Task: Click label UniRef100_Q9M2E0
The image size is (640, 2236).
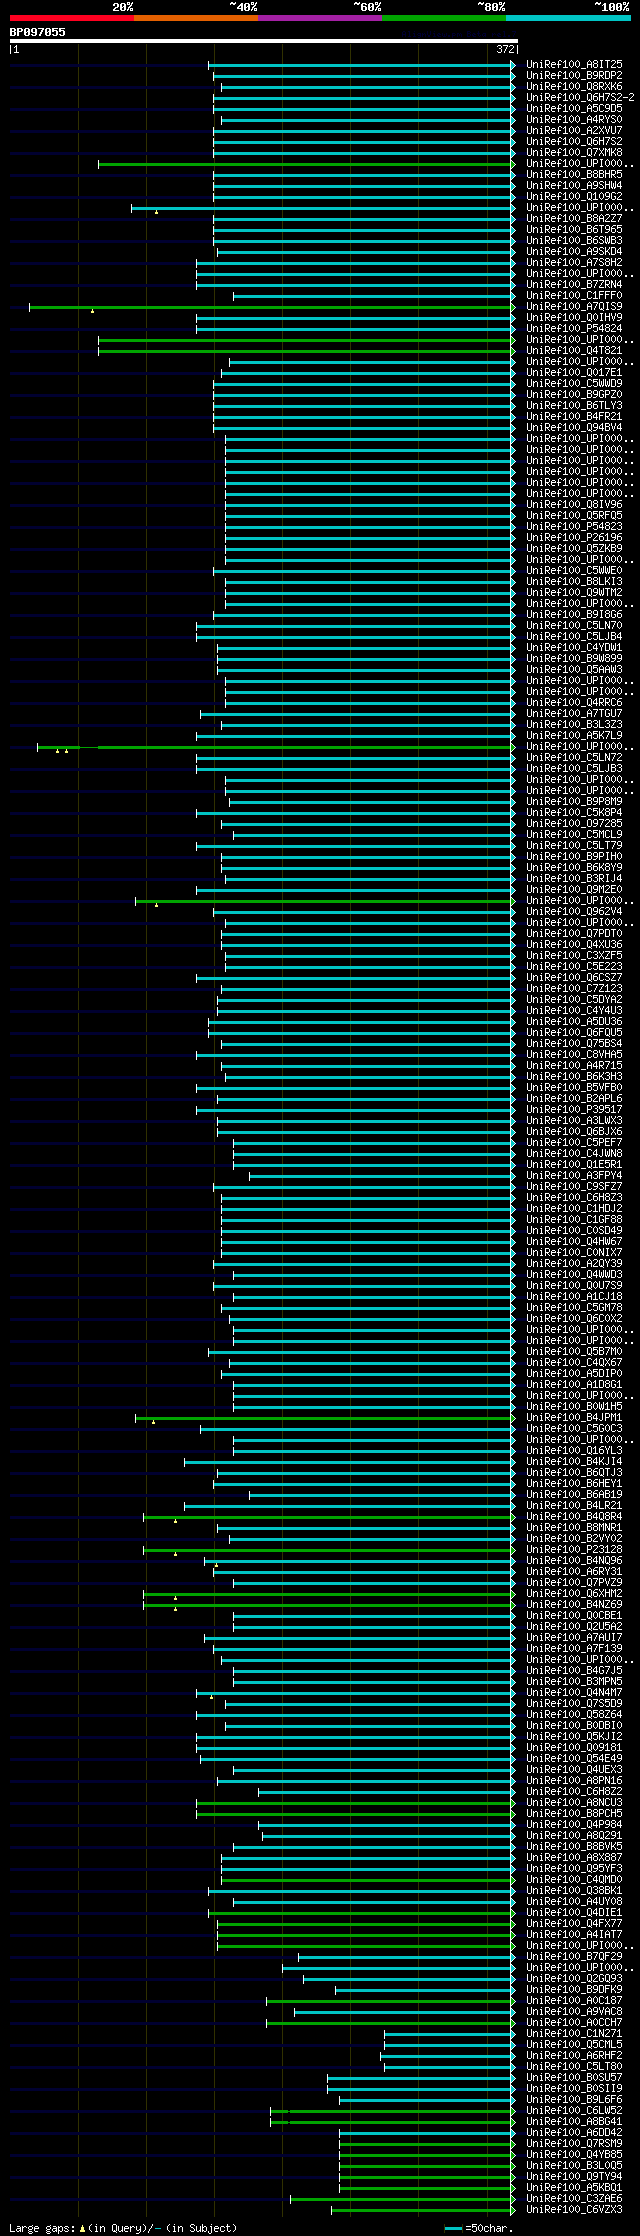Action: click(574, 889)
